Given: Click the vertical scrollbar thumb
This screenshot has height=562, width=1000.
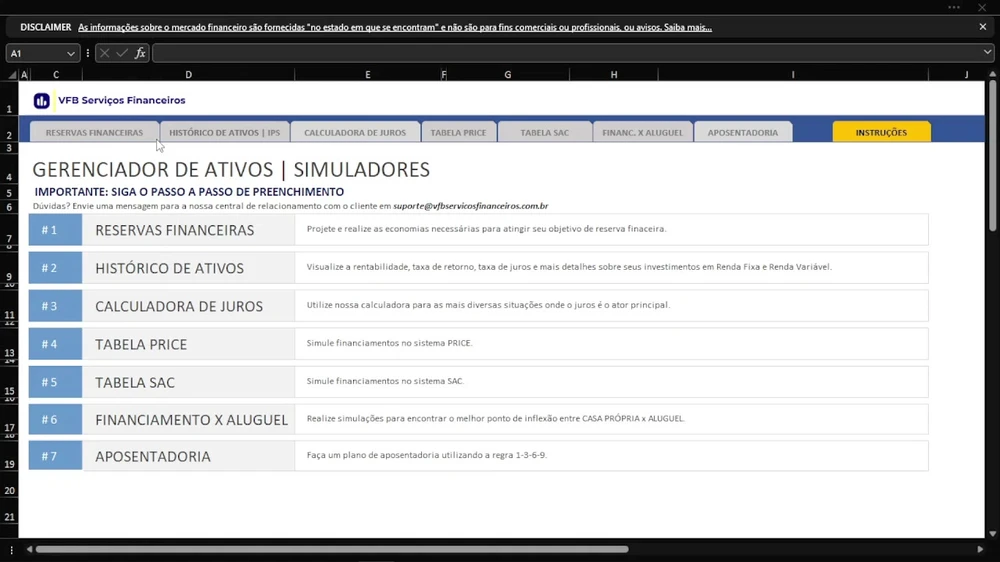Looking at the screenshot, I should [x=992, y=155].
